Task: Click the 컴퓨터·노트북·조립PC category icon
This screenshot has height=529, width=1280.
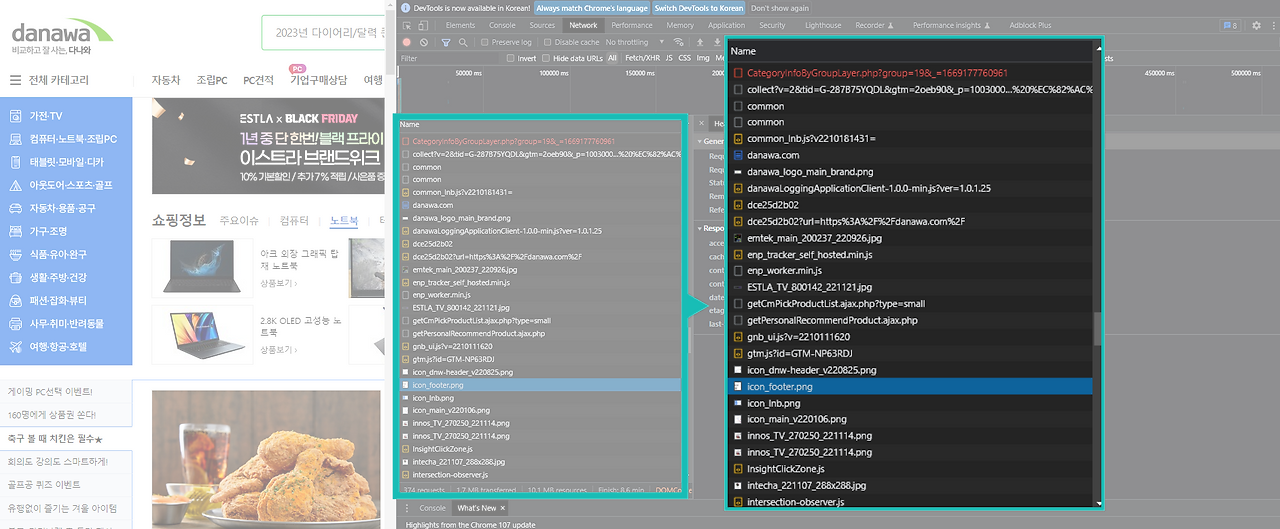Action: [x=17, y=139]
